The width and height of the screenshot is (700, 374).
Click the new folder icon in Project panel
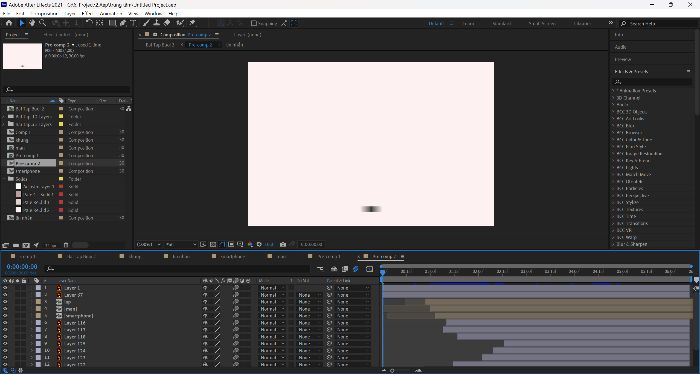pyautogui.click(x=16, y=245)
